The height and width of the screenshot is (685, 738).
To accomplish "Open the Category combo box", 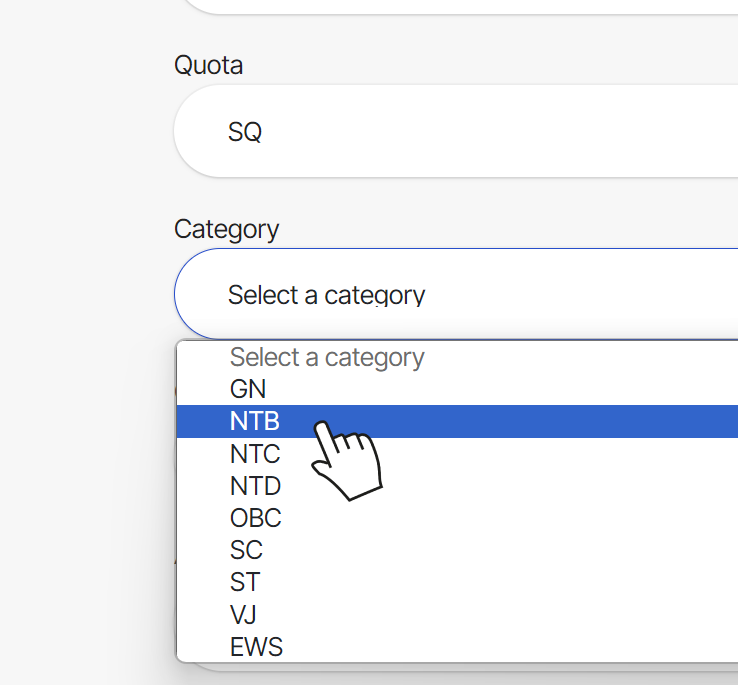I will coord(455,295).
